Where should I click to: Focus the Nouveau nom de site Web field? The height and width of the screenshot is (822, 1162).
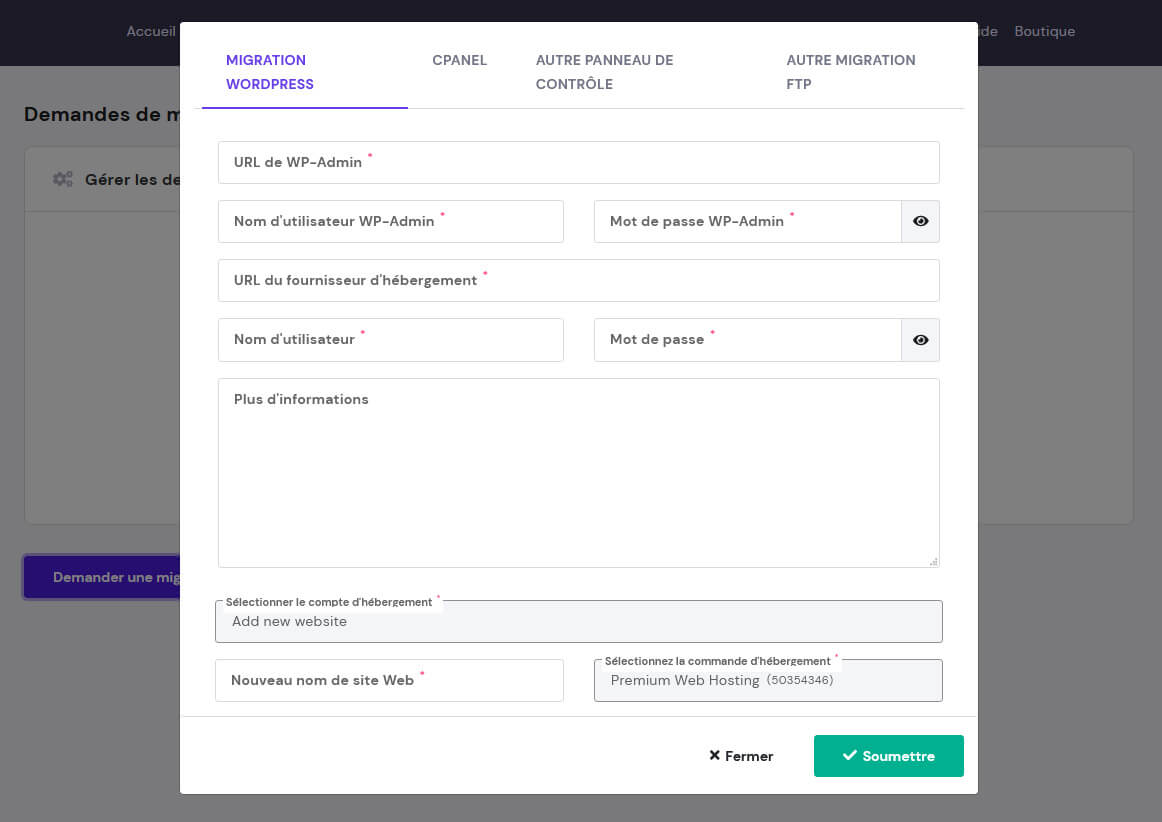(x=389, y=680)
